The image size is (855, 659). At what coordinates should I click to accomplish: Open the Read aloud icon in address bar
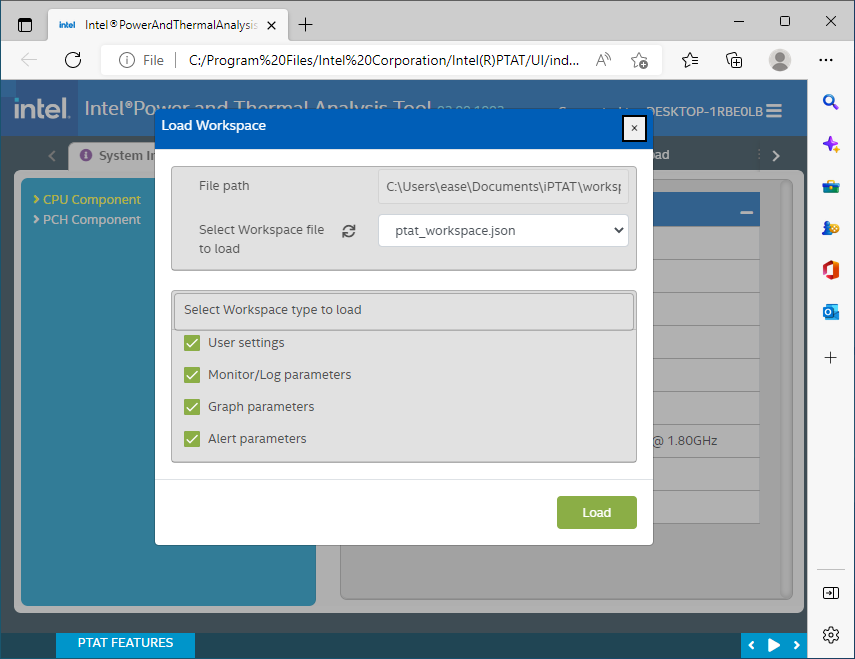point(603,60)
